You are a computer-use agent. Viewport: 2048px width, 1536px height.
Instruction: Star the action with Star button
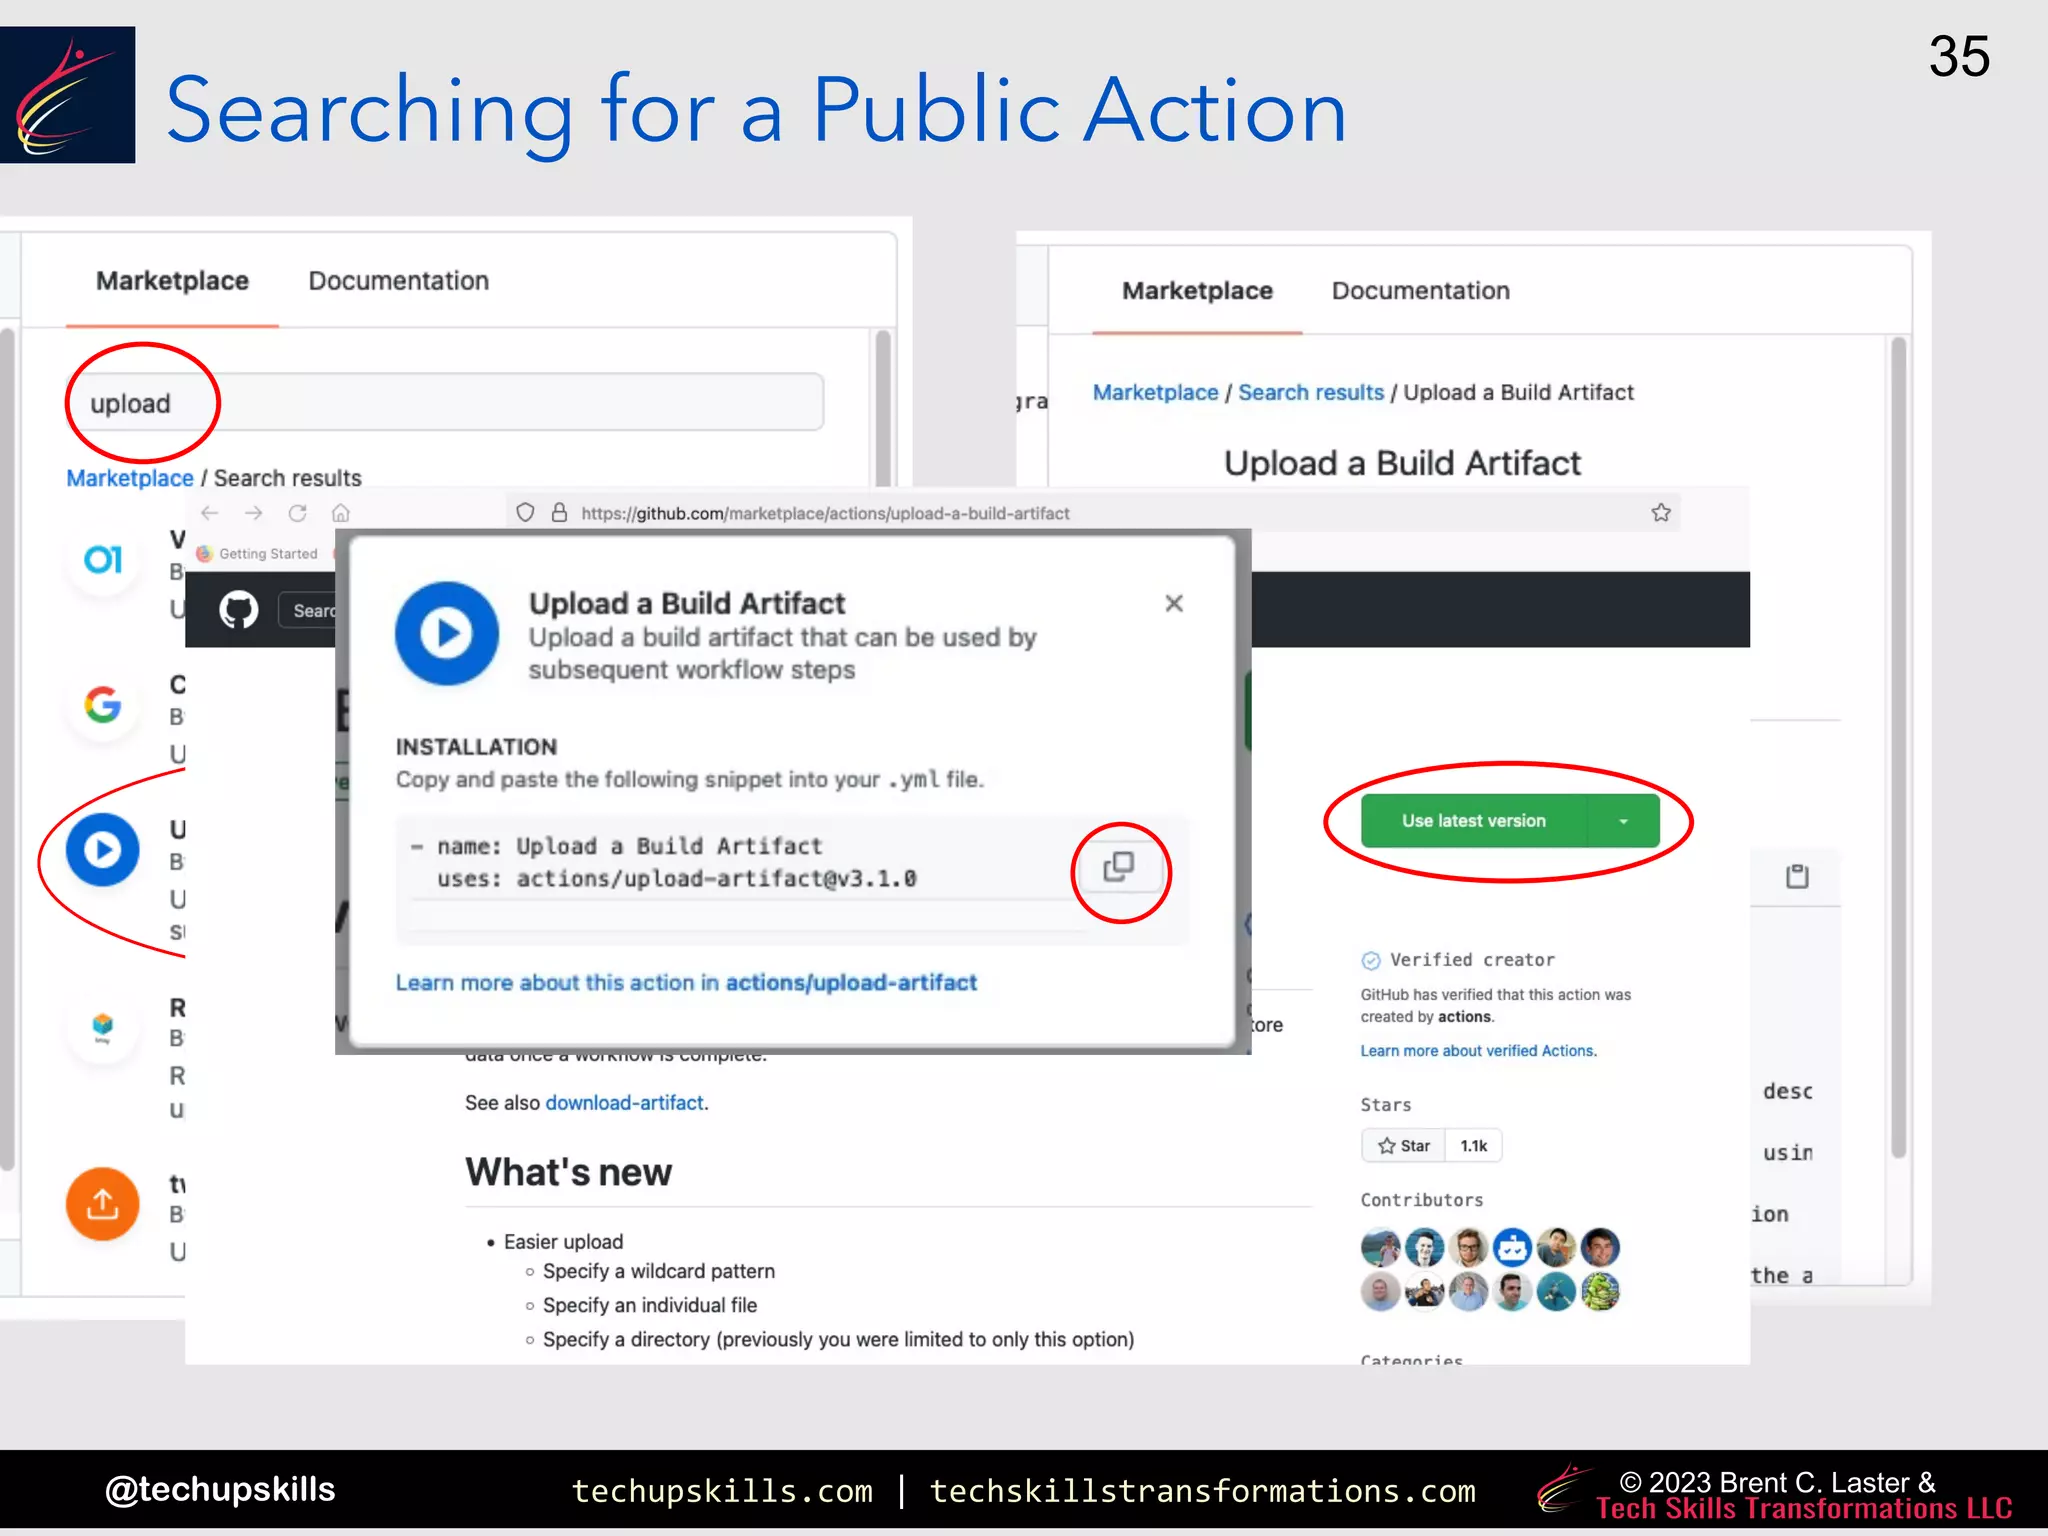tap(1404, 1146)
